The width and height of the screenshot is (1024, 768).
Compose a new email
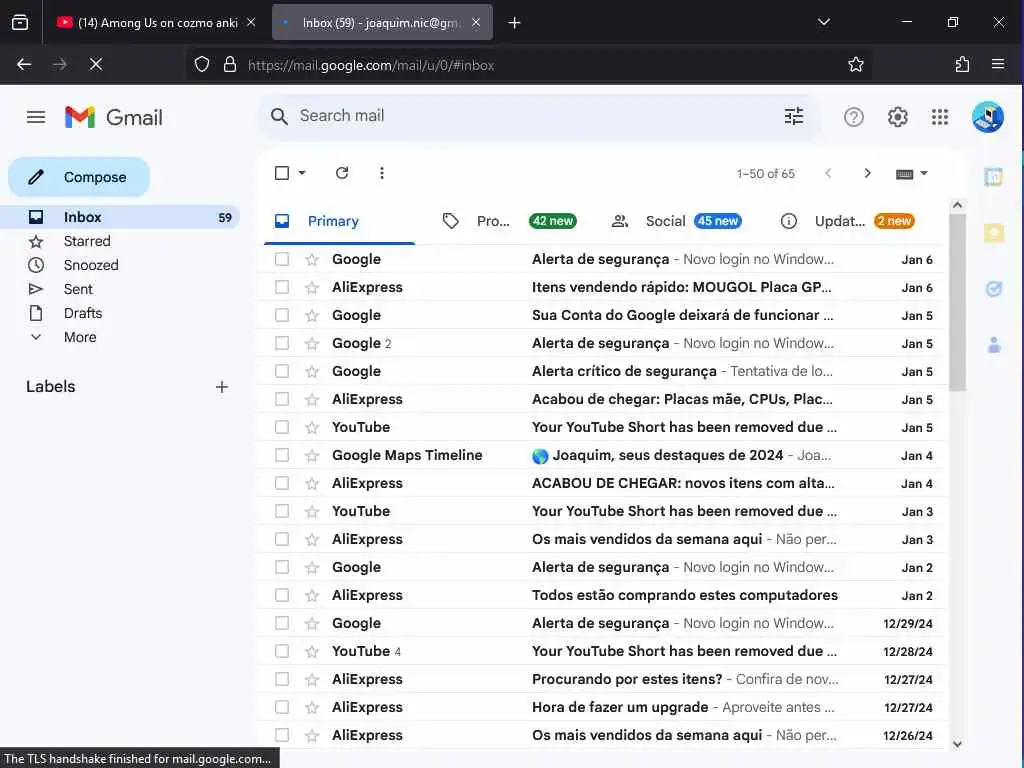[x=79, y=177]
